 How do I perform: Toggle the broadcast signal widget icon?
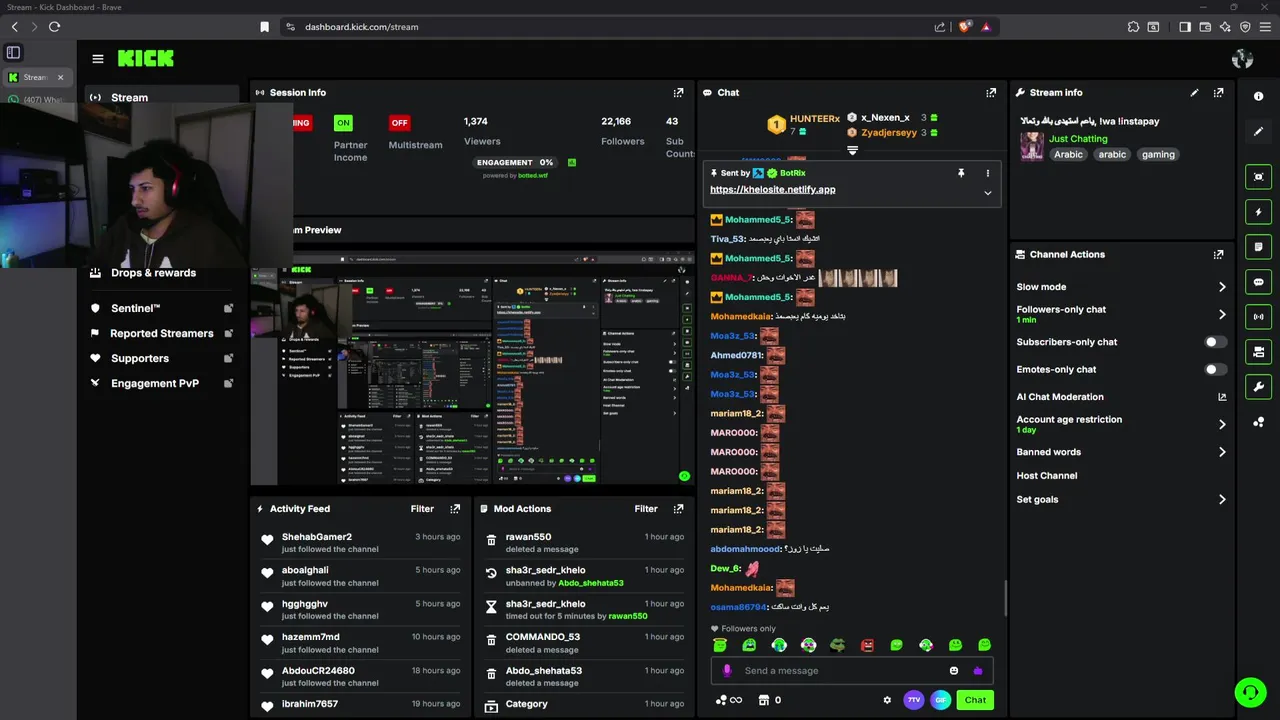(1259, 317)
